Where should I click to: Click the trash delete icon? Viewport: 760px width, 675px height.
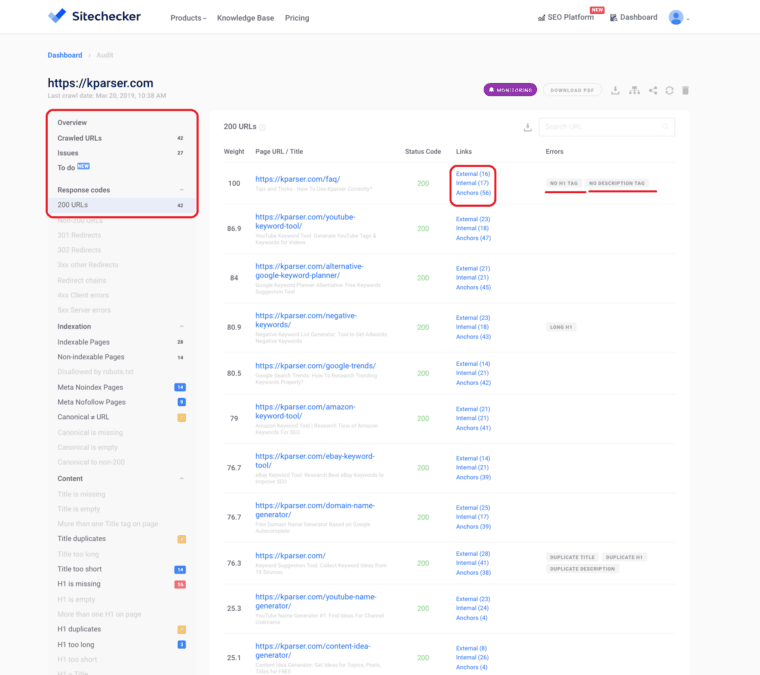pyautogui.click(x=686, y=90)
